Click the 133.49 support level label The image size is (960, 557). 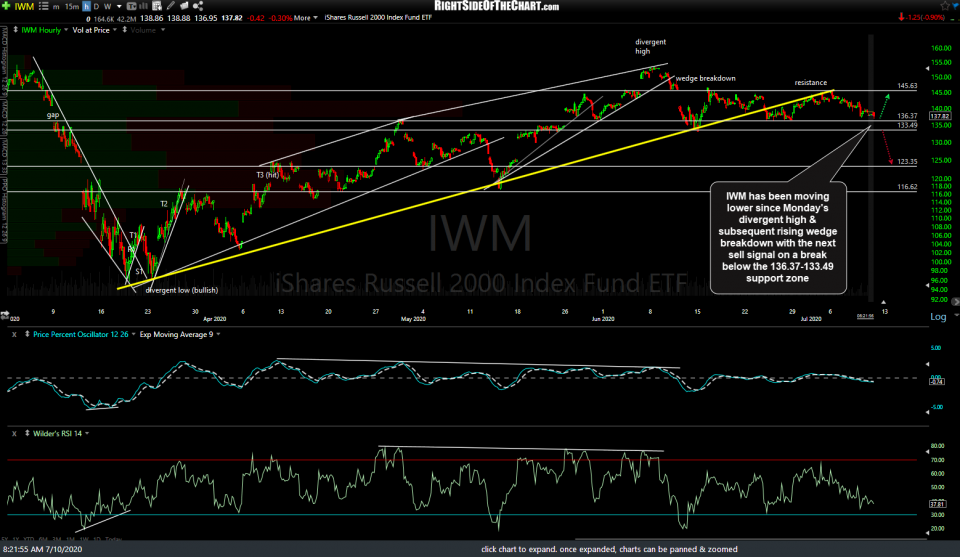click(907, 125)
